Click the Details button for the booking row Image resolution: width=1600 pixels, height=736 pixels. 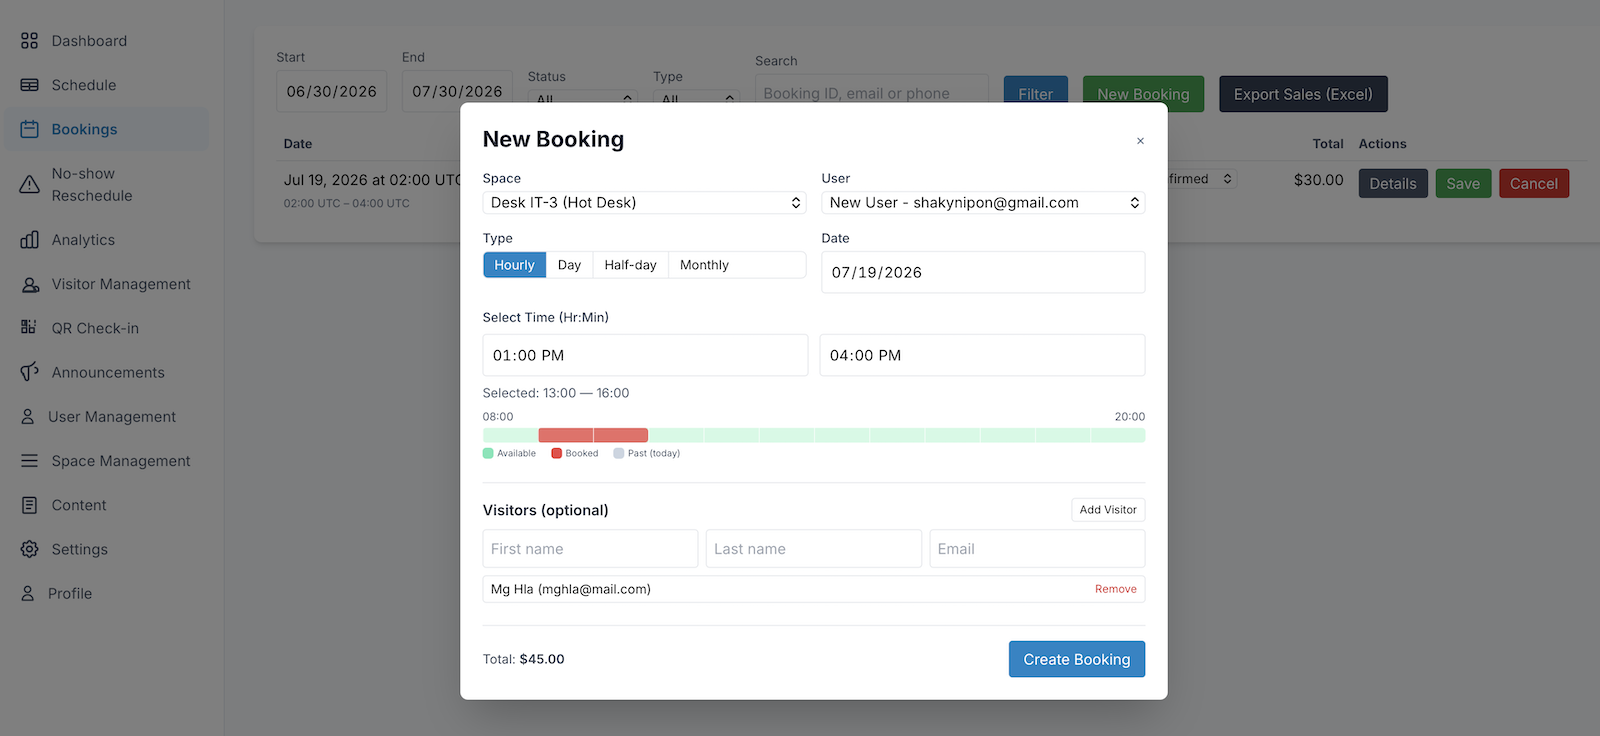(x=1393, y=183)
